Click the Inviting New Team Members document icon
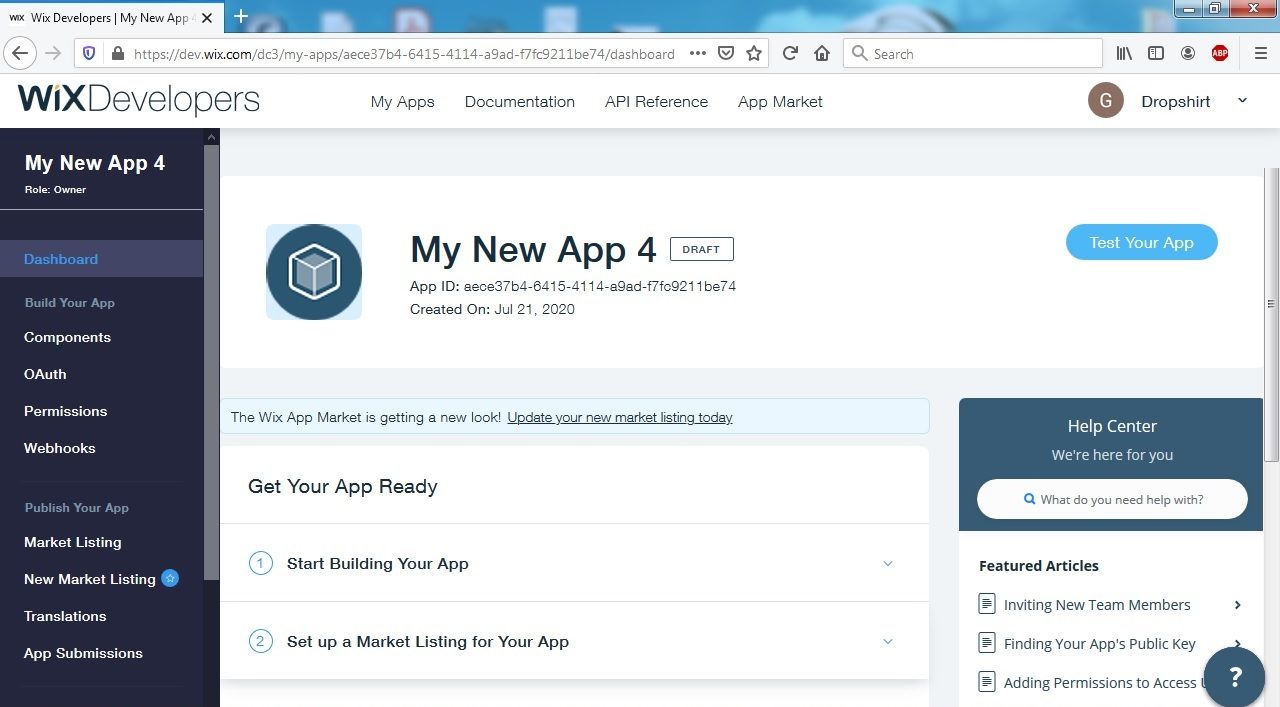Viewport: 1280px width, 707px height. coord(987,604)
